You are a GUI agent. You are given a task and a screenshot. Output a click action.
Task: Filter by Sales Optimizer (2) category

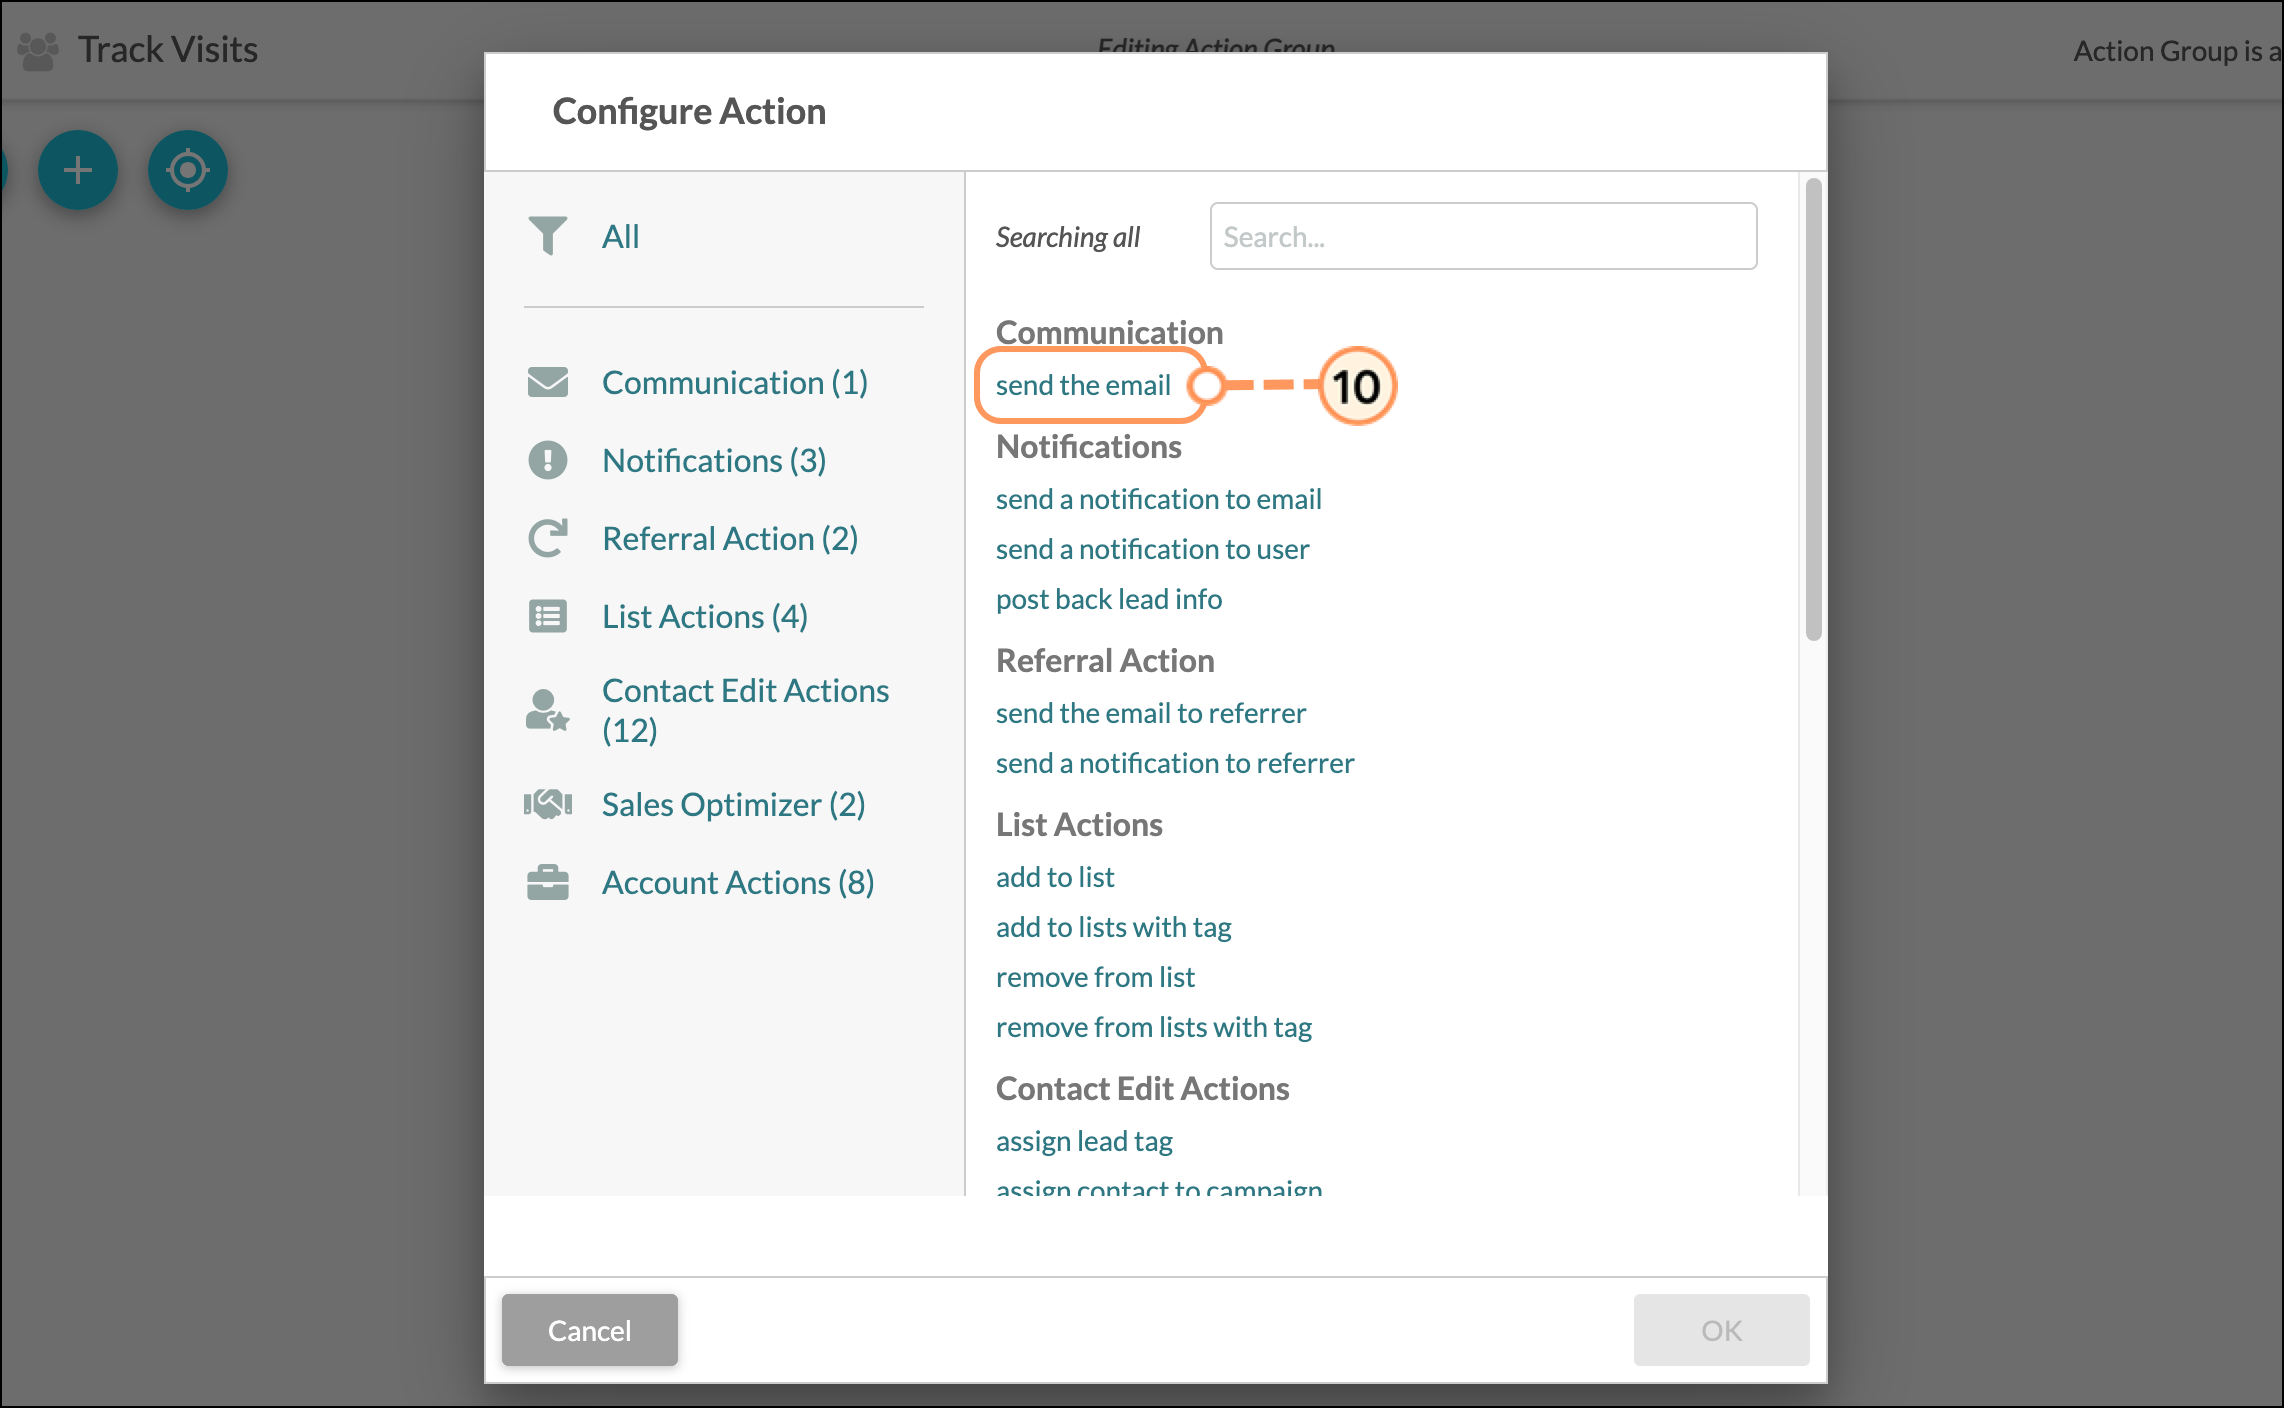coord(733,804)
